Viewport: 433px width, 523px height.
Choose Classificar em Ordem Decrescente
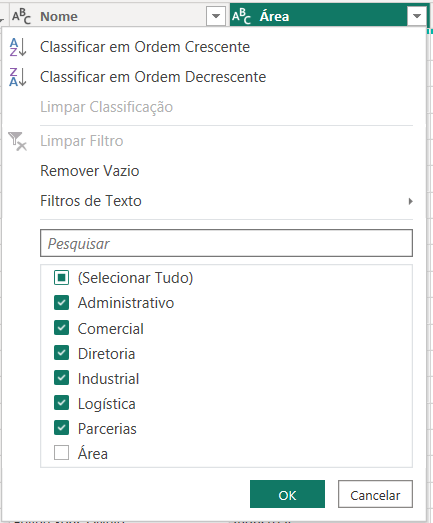[153, 77]
